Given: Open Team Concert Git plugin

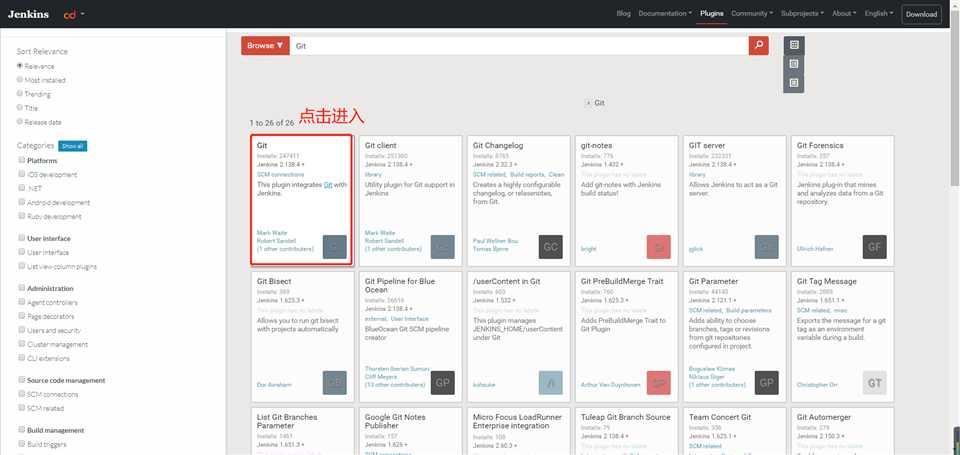Looking at the screenshot, I should pyautogui.click(x=719, y=417).
